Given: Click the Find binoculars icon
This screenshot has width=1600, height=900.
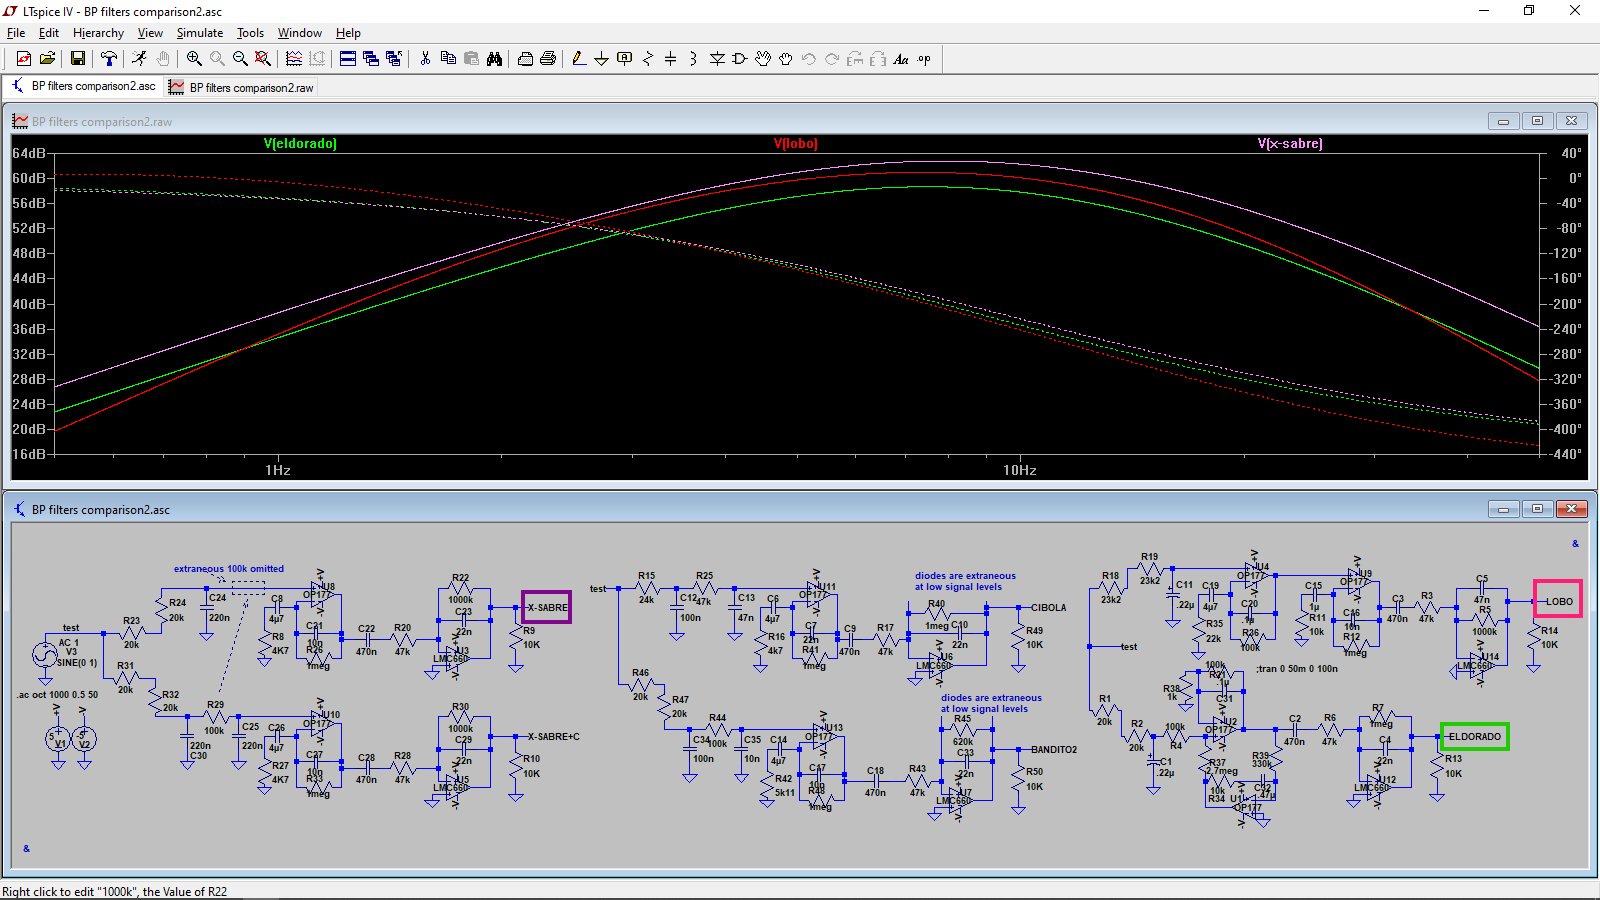Looking at the screenshot, I should (x=494, y=59).
